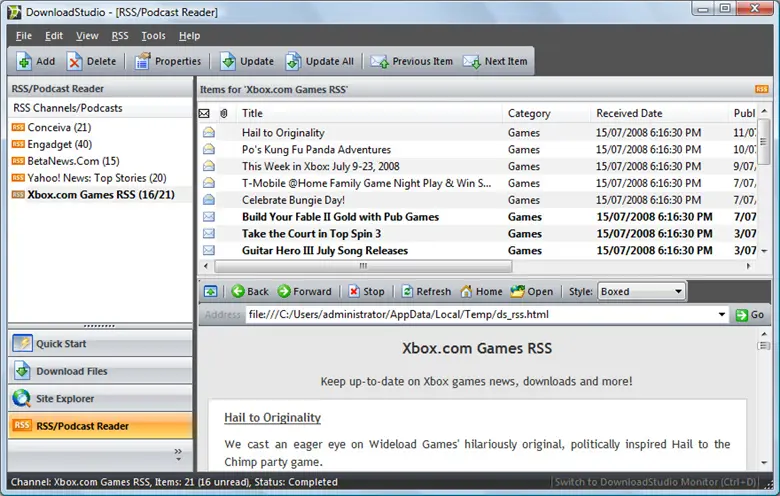Expand the address bar history dropdown

click(722, 314)
